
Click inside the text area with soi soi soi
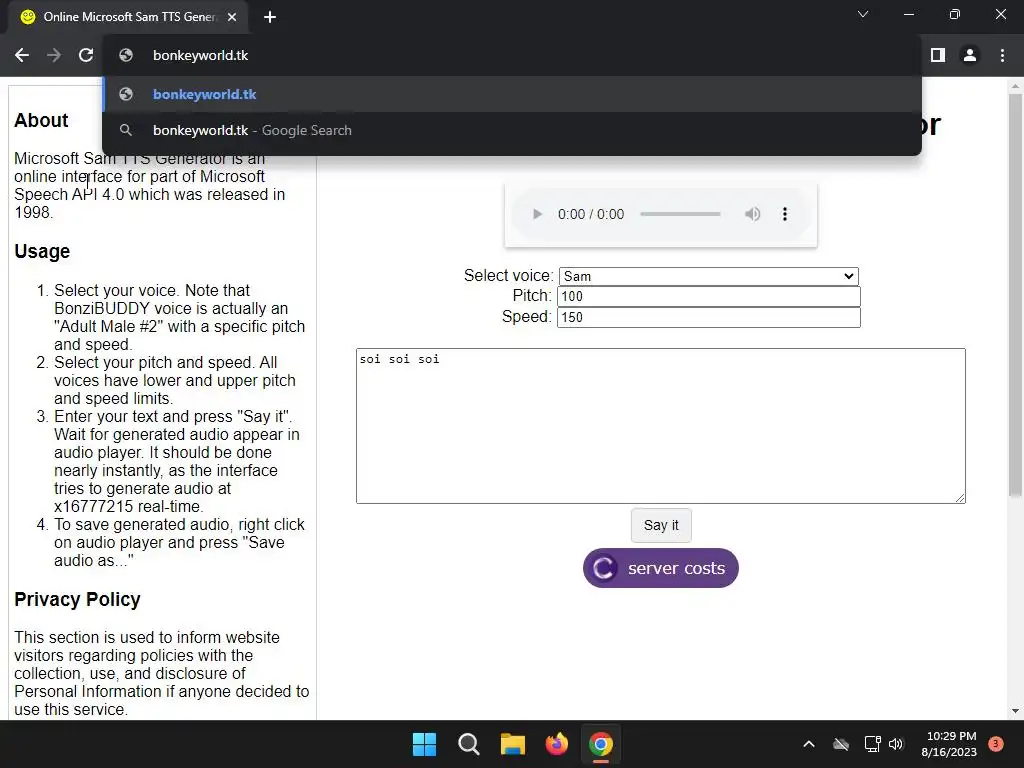(x=661, y=426)
